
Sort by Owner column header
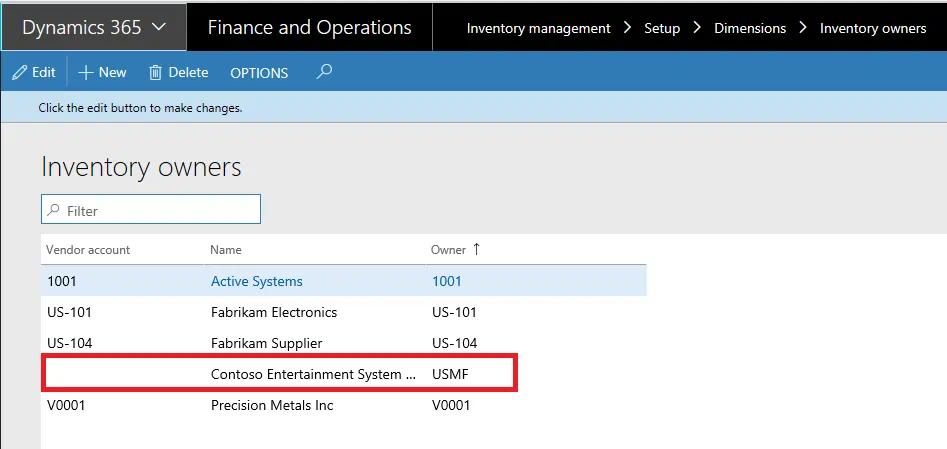click(x=448, y=250)
